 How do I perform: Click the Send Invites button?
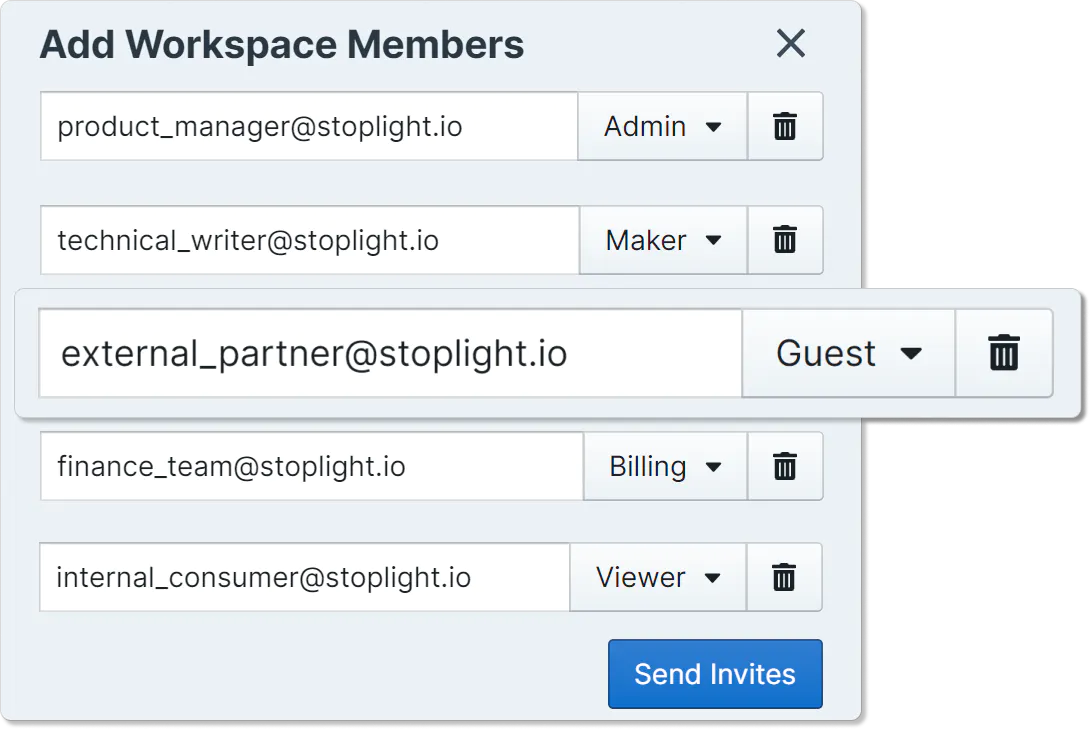click(x=715, y=674)
